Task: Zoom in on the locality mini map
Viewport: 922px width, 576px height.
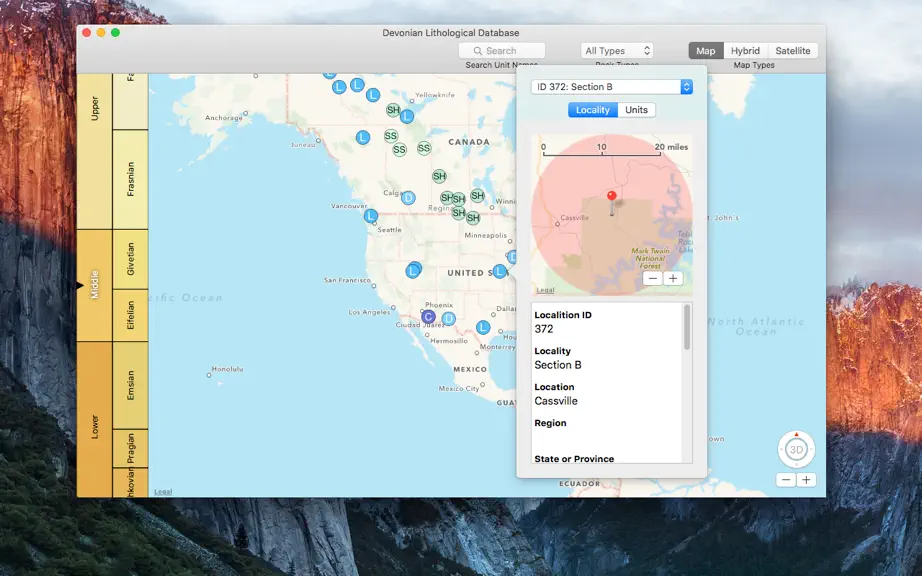Action: [x=673, y=279]
